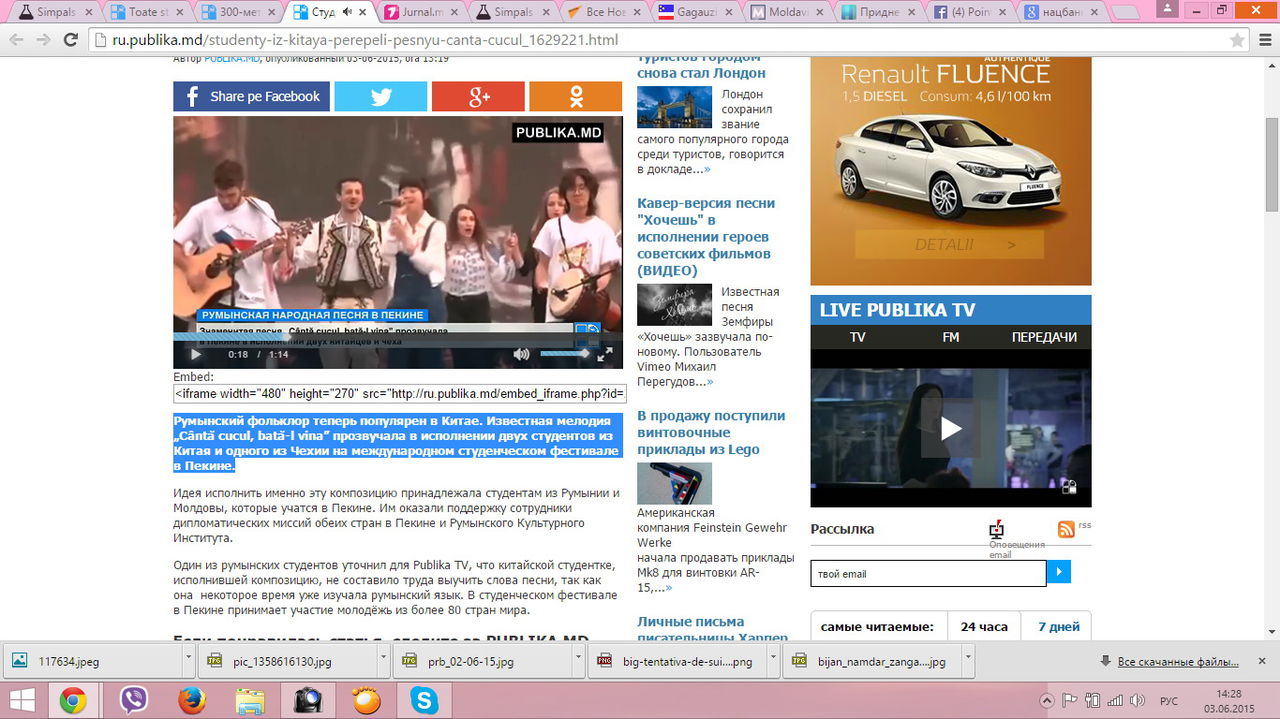
Task: Open Viber from the taskbar
Action: click(x=133, y=700)
